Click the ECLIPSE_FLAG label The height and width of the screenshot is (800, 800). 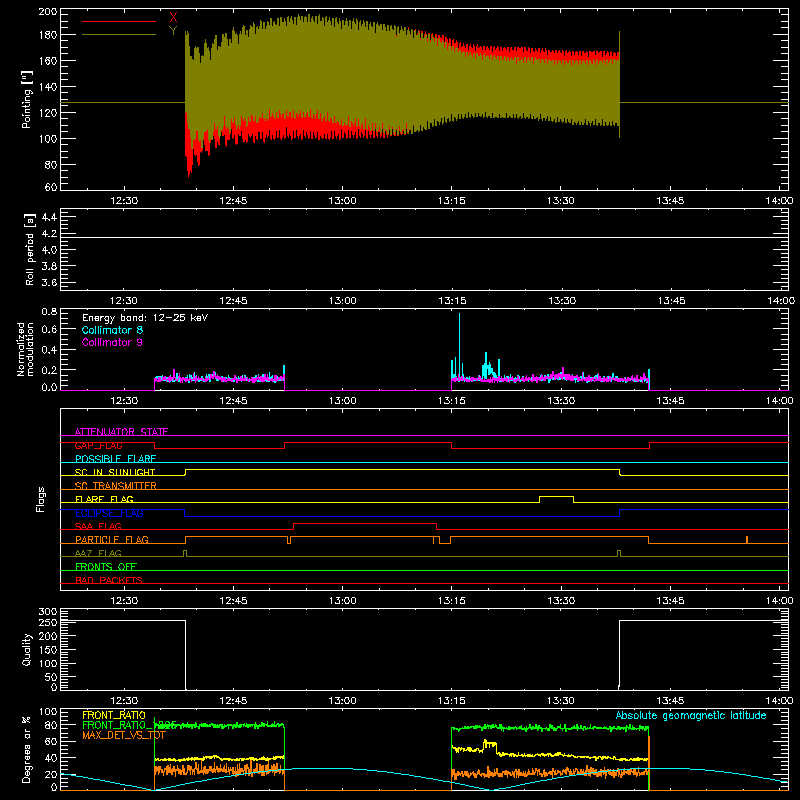click(x=109, y=513)
